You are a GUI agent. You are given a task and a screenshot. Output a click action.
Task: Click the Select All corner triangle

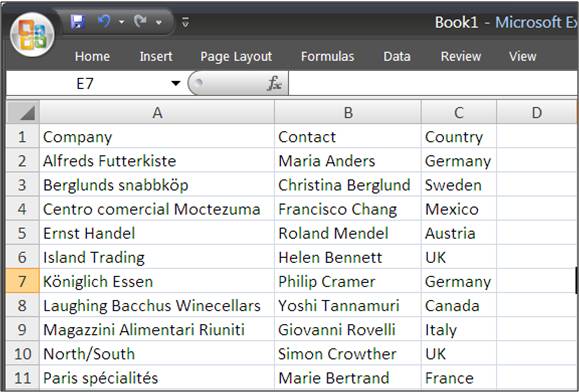click(x=23, y=112)
